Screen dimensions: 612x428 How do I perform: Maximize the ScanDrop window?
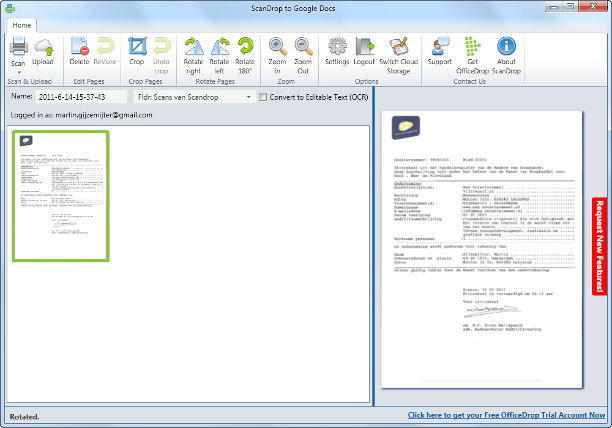pyautogui.click(x=571, y=7)
